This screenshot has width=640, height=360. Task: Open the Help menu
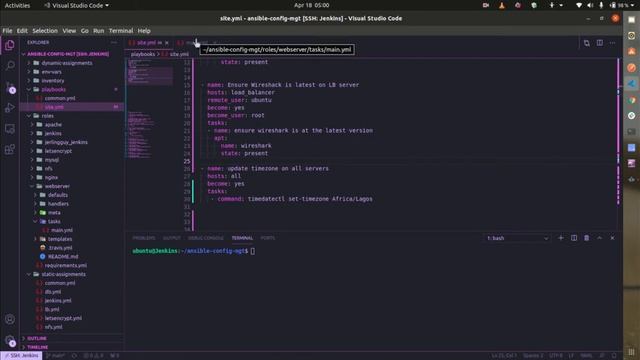(x=144, y=31)
